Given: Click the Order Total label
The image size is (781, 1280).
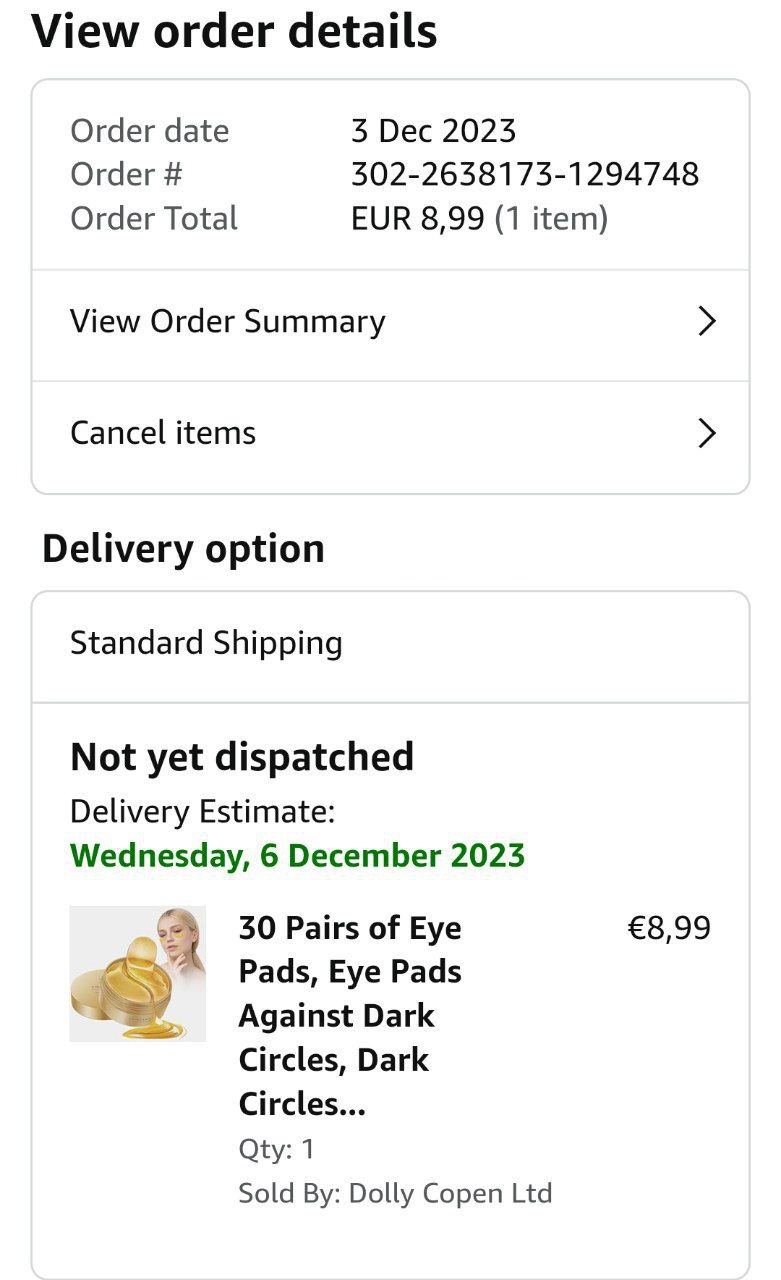Looking at the screenshot, I should (x=154, y=219).
